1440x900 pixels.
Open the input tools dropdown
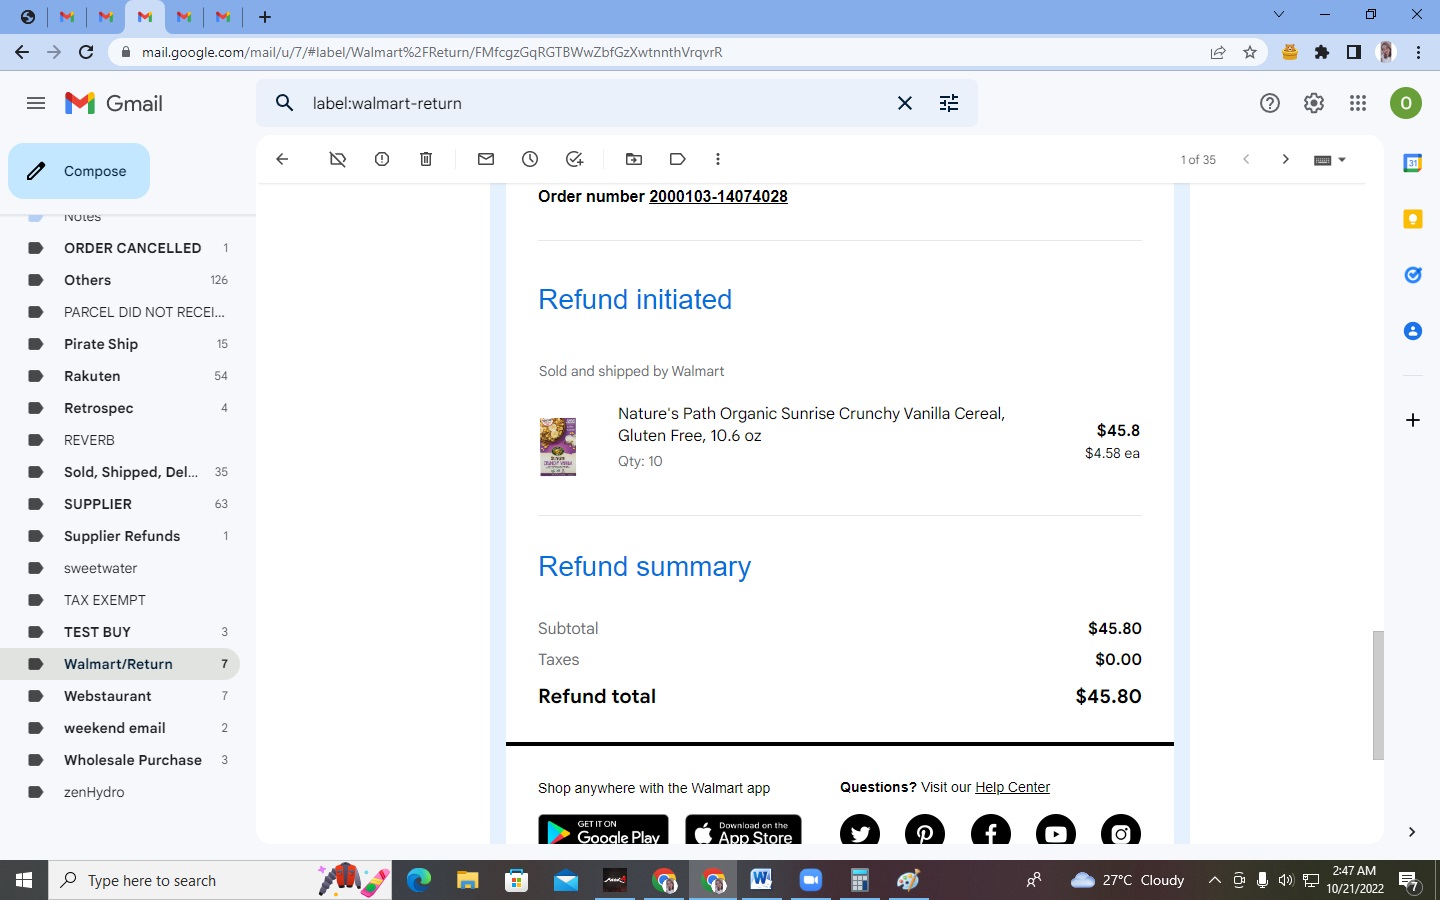click(x=1329, y=160)
